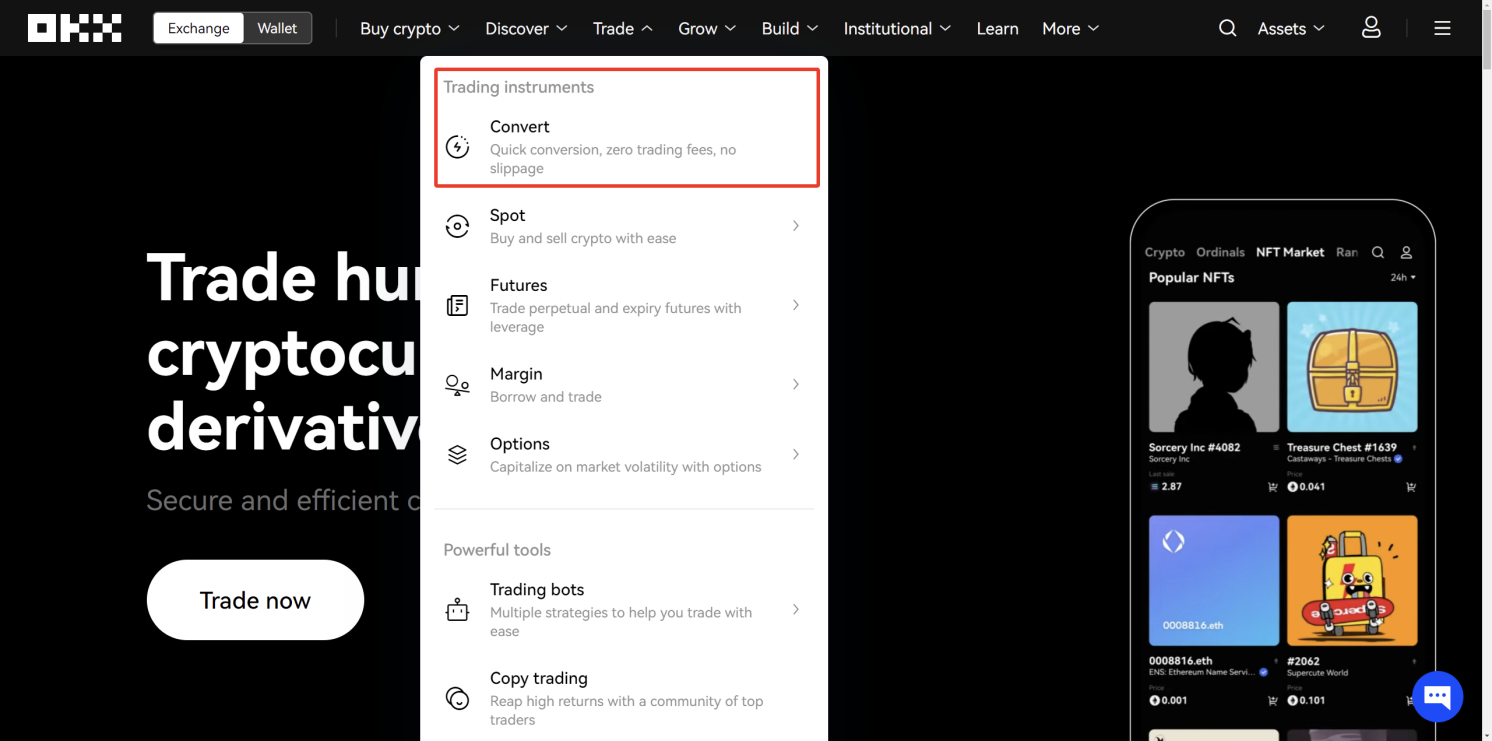Expand the Grow menu
This screenshot has width=1492, height=741.
(x=707, y=28)
